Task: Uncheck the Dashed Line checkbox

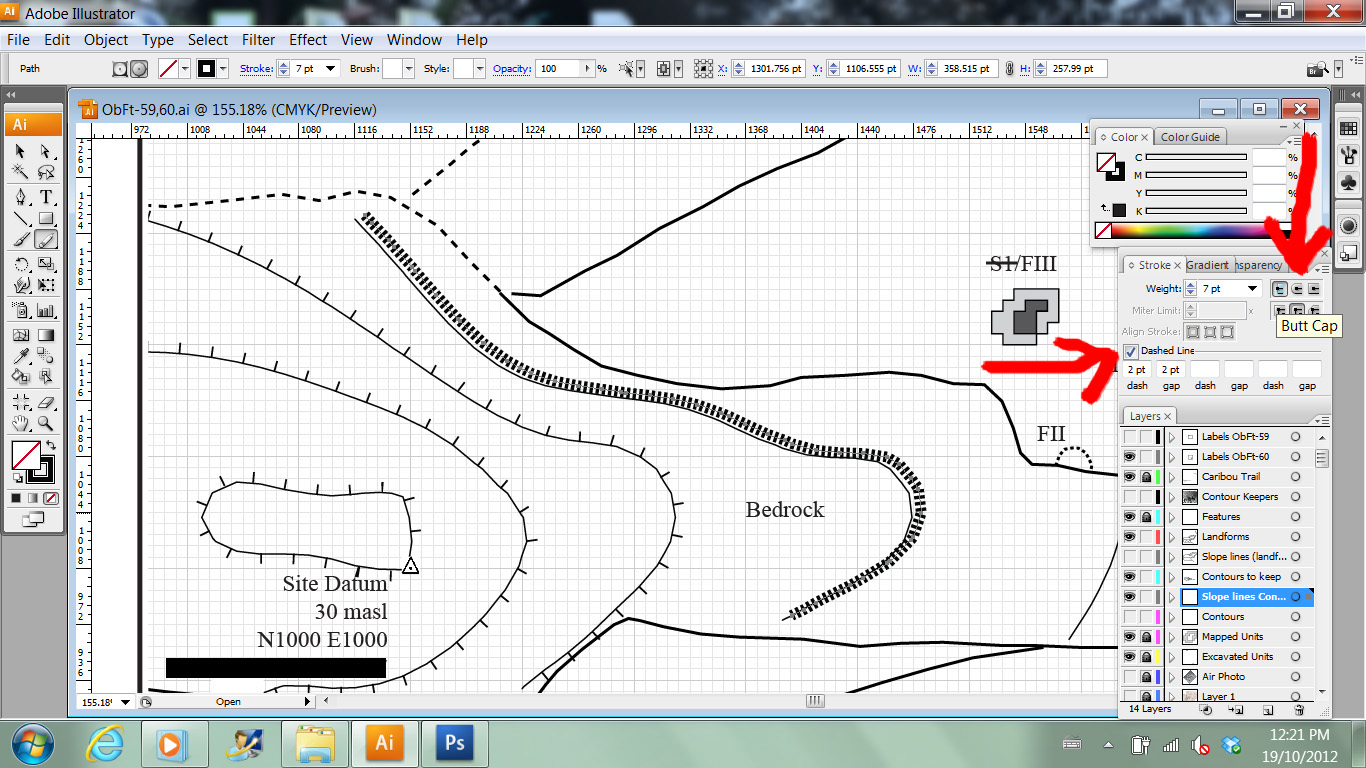Action: pyautogui.click(x=1131, y=351)
